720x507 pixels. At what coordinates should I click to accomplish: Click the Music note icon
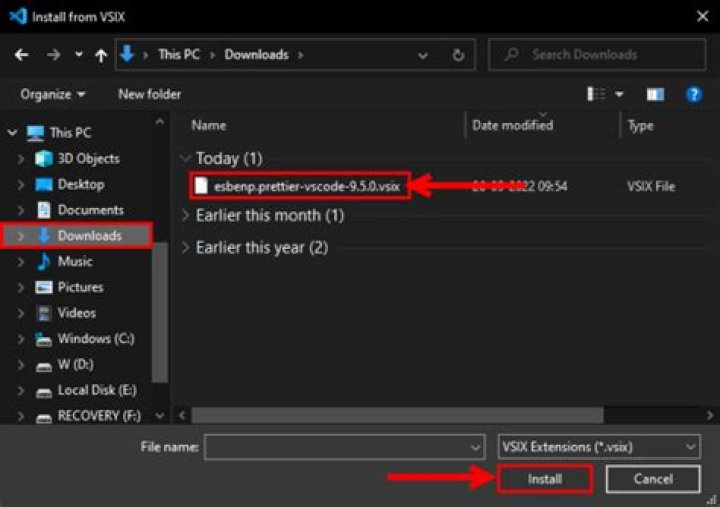[x=44, y=262]
